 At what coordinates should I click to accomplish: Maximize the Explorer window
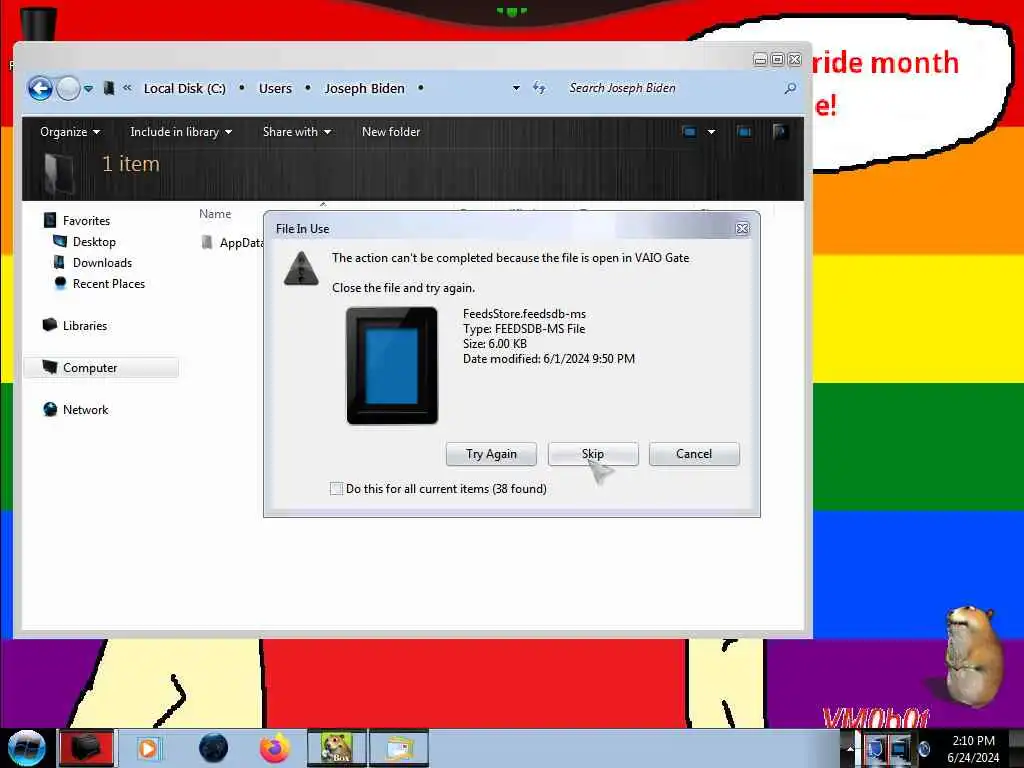coord(777,59)
